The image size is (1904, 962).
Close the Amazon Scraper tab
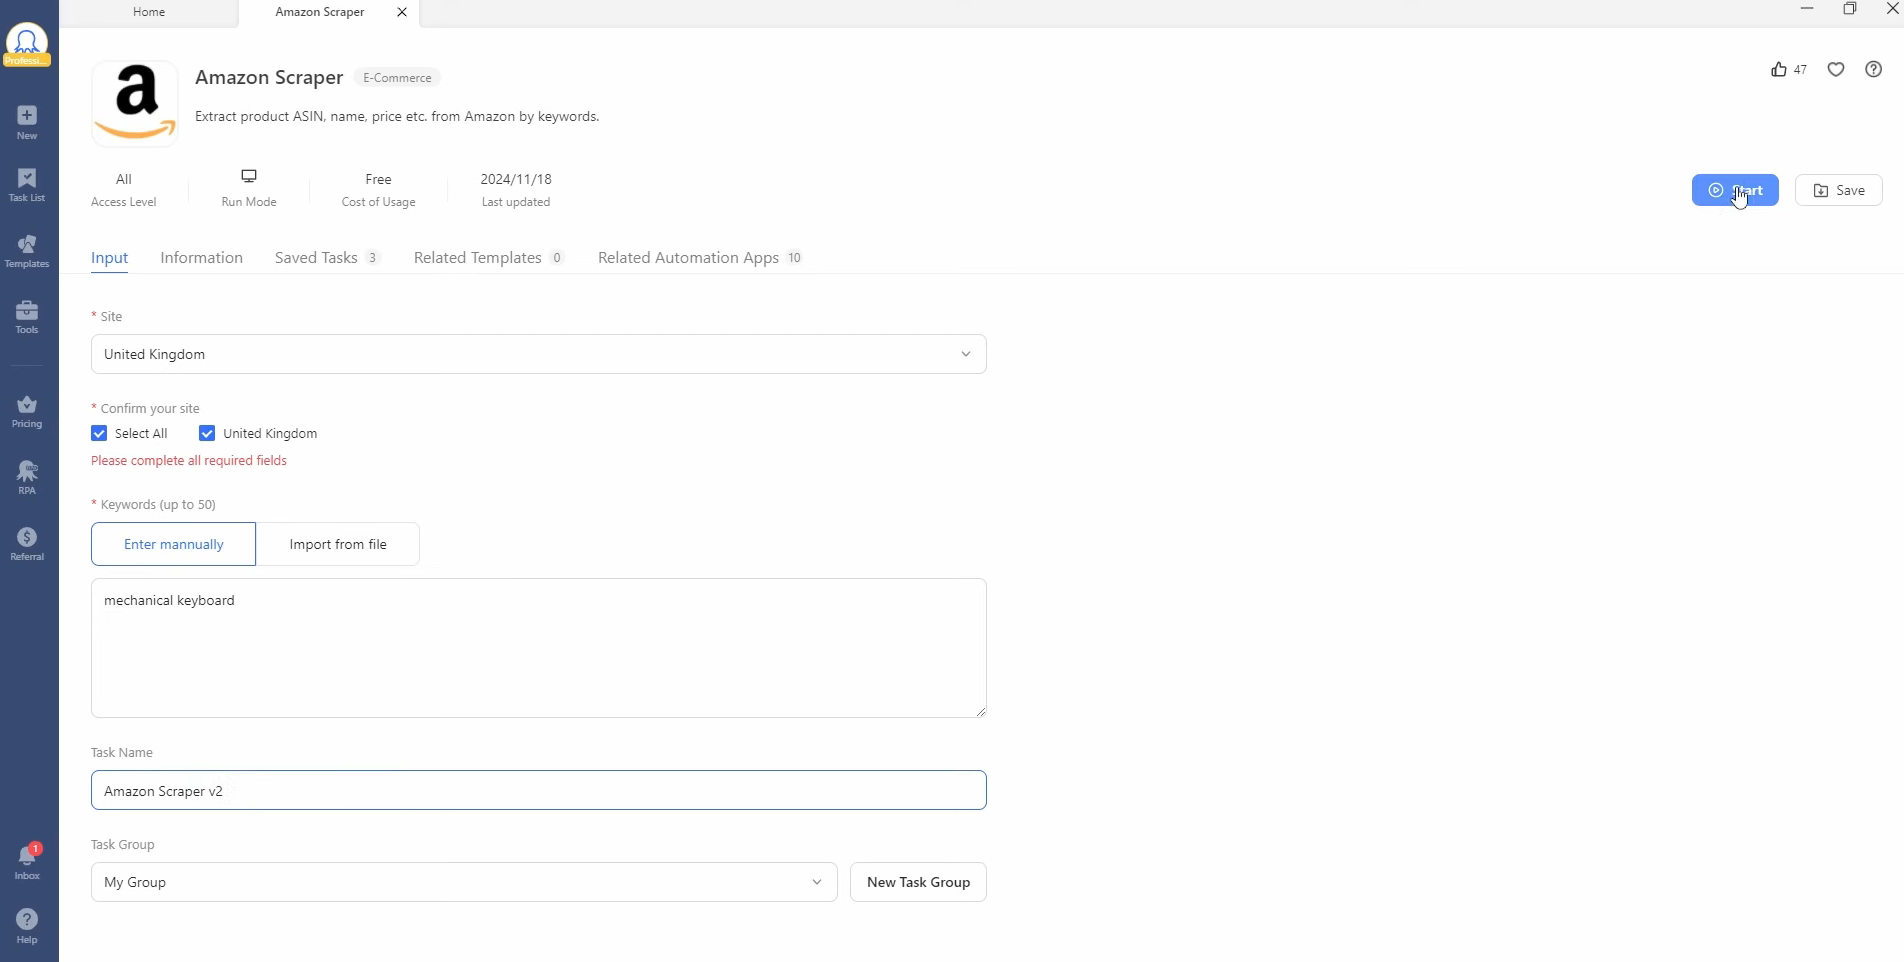[402, 12]
